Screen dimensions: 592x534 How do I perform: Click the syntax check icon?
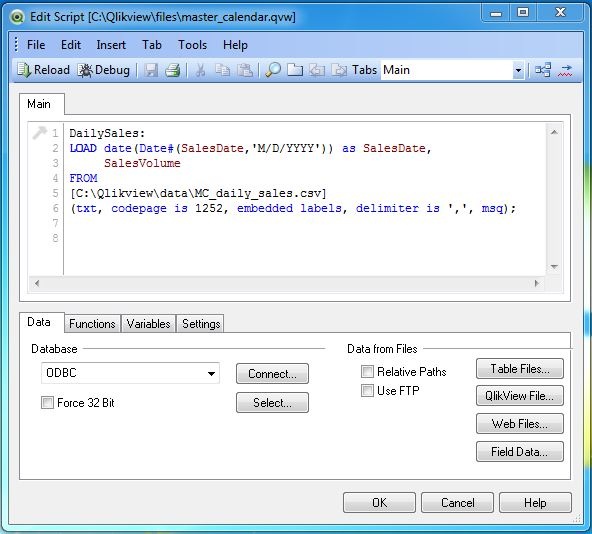(565, 70)
